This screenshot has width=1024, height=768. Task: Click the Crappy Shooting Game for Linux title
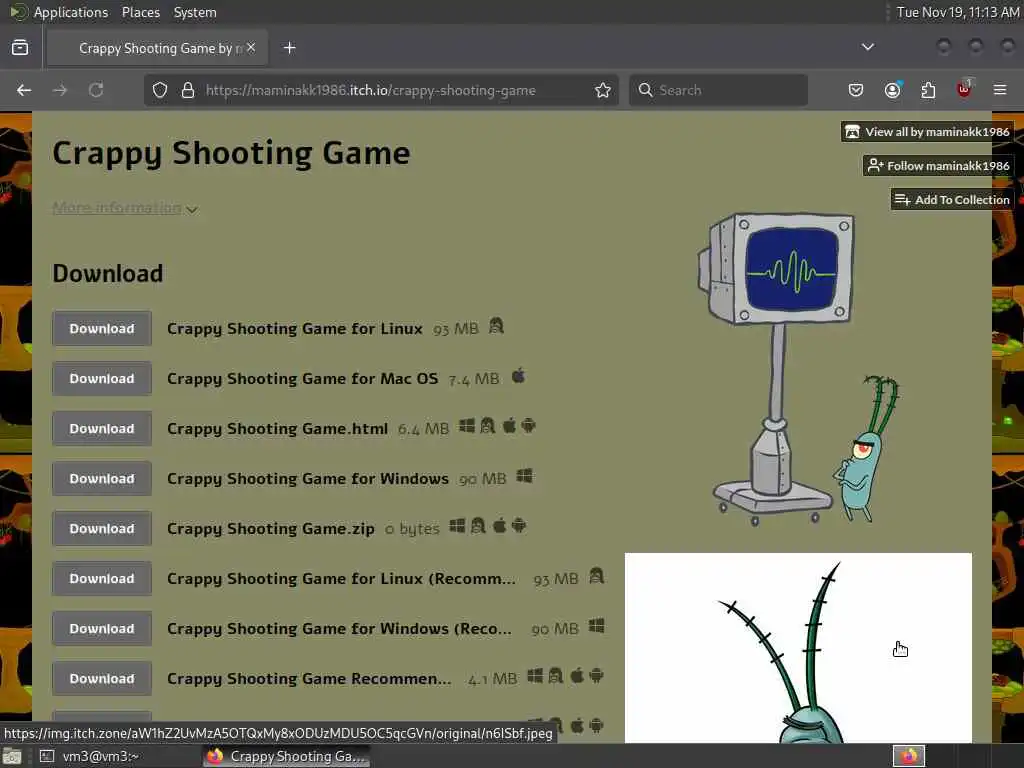pos(295,328)
